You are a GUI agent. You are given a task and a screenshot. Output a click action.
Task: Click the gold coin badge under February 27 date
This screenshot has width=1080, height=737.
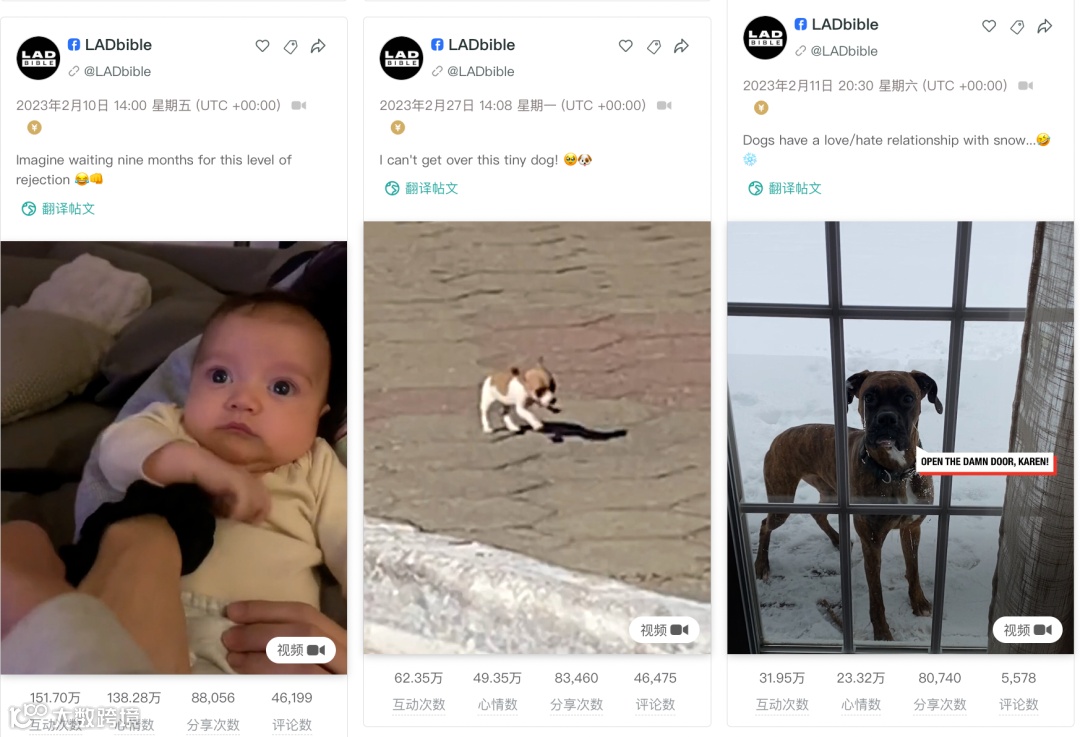click(397, 127)
